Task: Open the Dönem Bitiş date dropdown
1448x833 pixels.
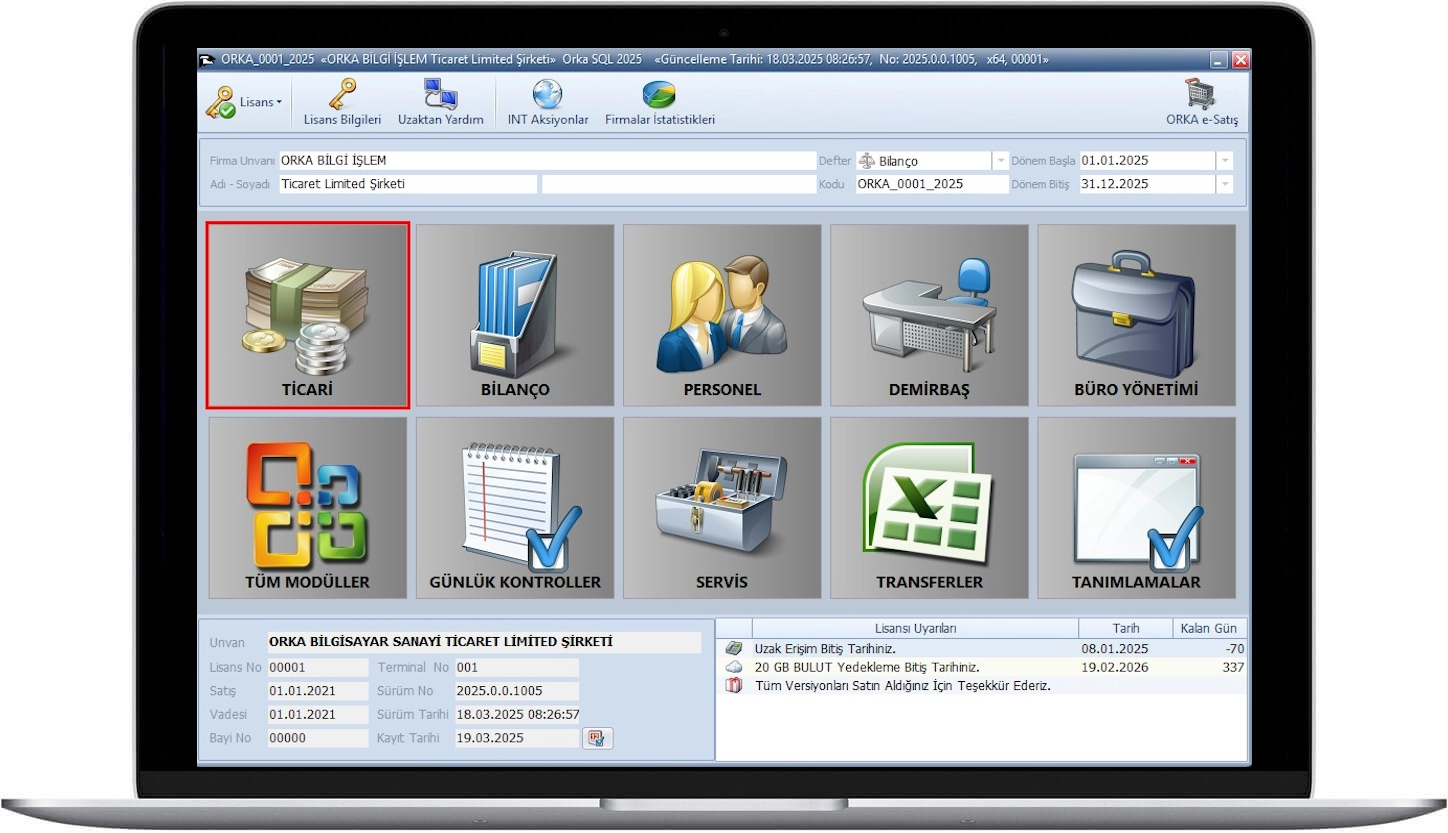Action: coord(1225,184)
